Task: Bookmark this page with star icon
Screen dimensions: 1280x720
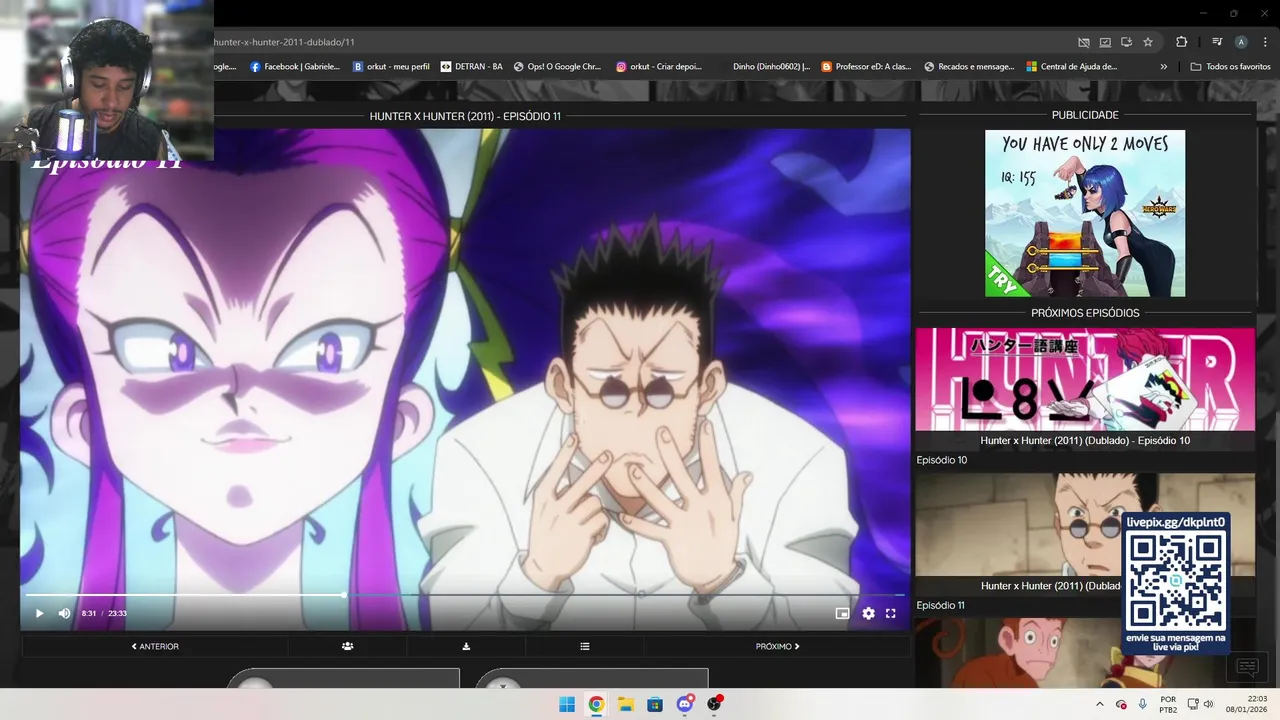Action: [1148, 42]
